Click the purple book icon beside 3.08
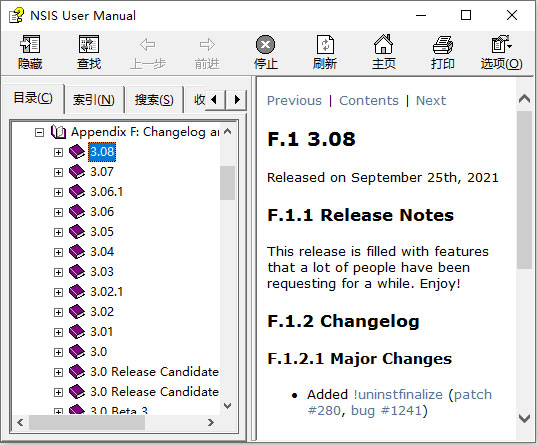 [77, 152]
